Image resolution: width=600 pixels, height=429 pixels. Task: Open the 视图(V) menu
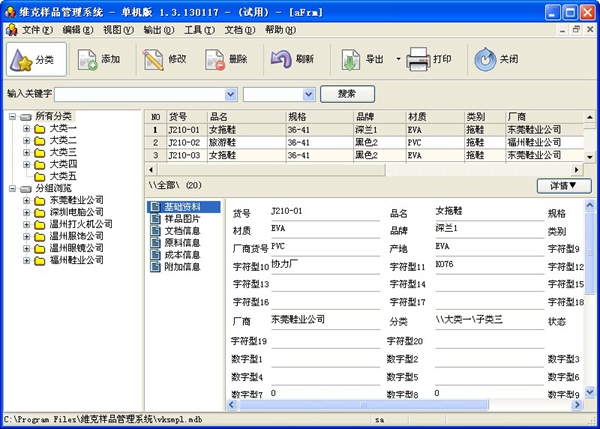click(118, 30)
